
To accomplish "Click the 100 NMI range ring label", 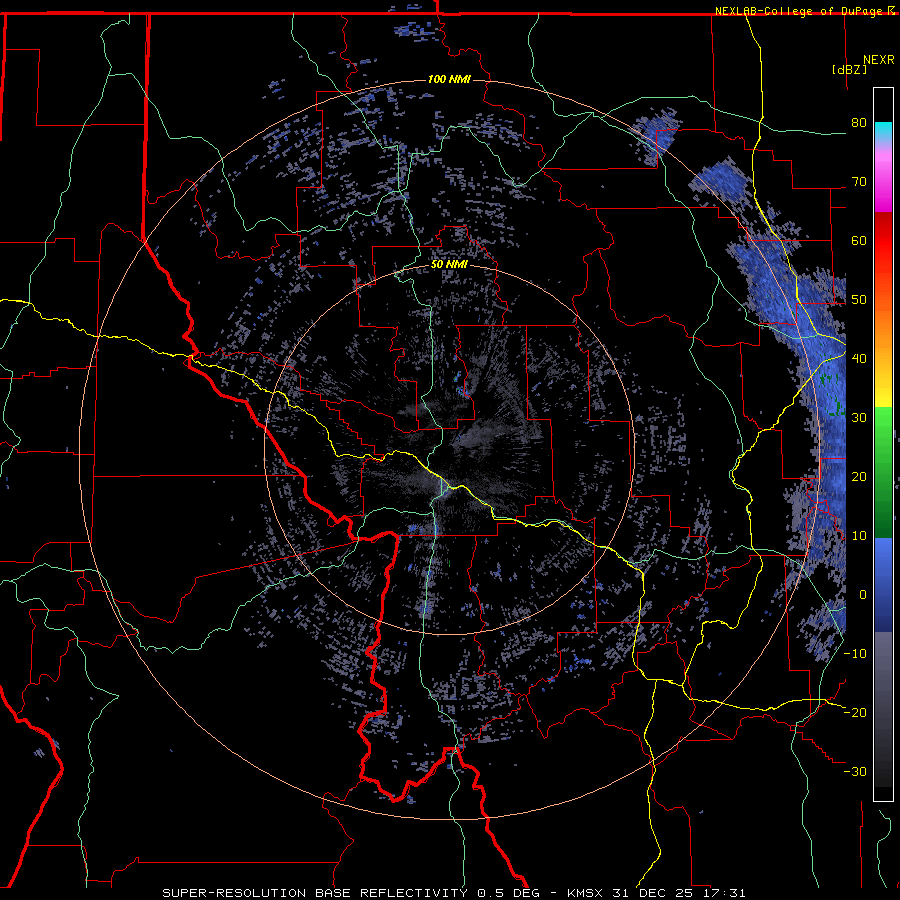I will (x=449, y=79).
